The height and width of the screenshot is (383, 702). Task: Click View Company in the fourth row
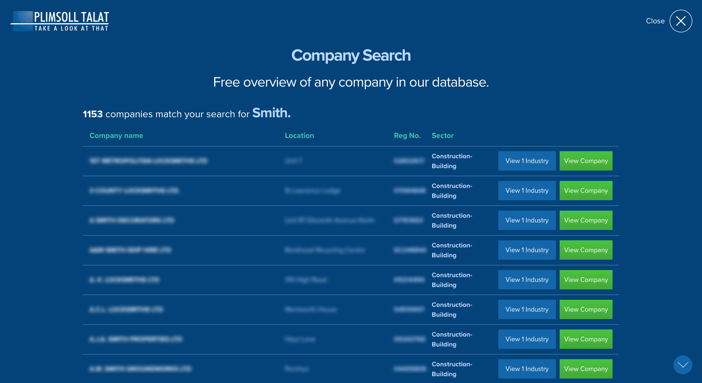(x=586, y=250)
